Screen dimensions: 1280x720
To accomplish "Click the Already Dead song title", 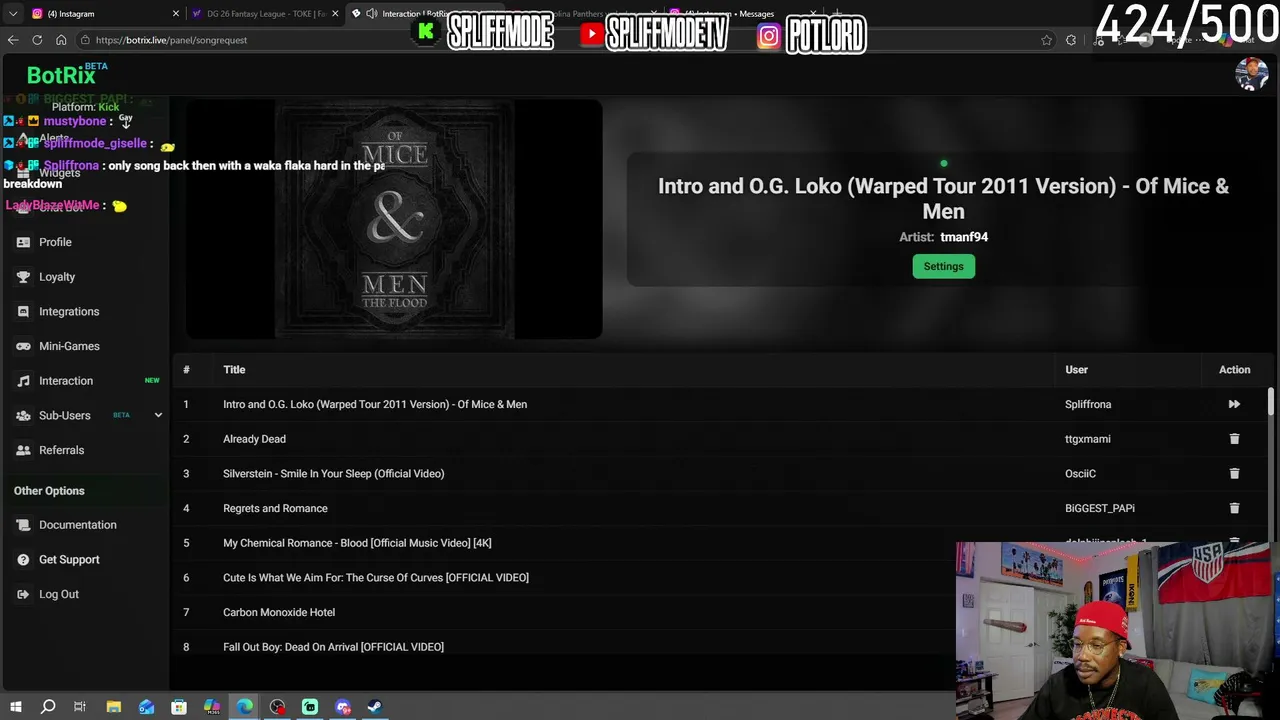I will pos(254,439).
